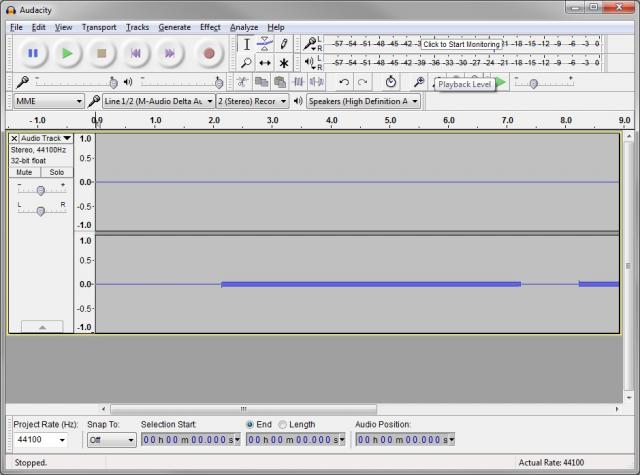Screen dimensions: 640x475
Task: Open the Effect menu
Action: click(x=210, y=27)
